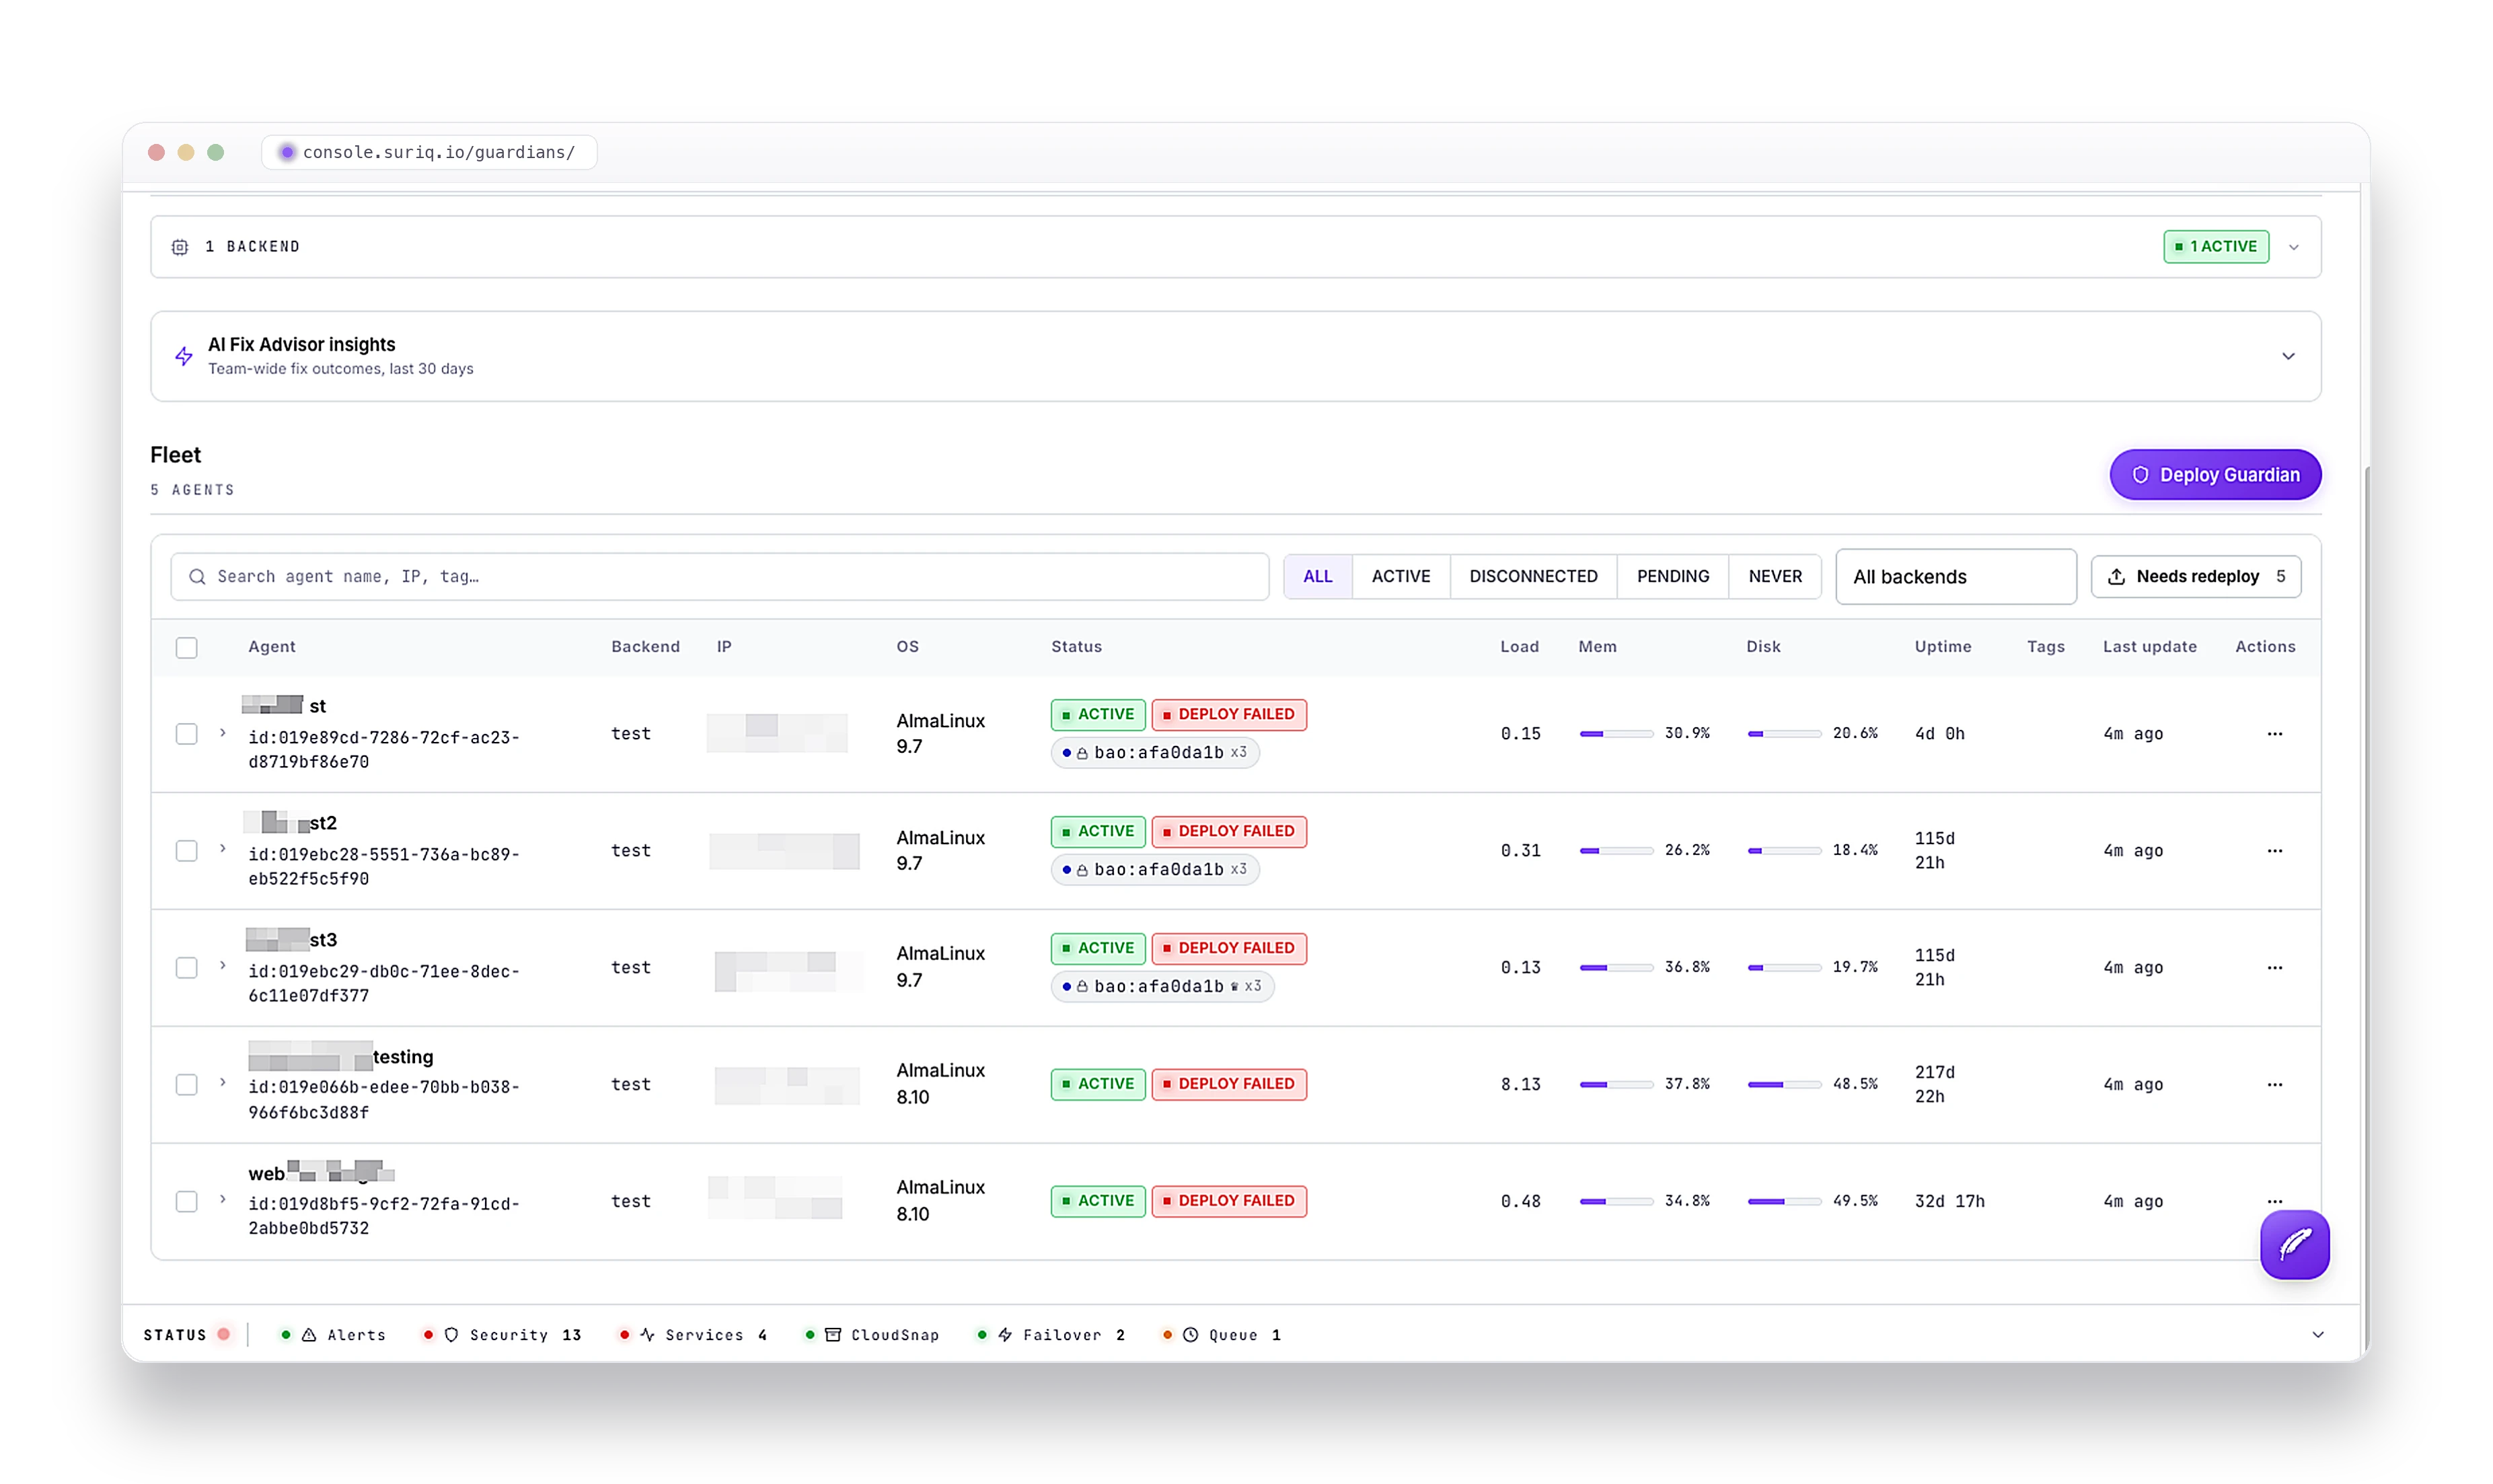Click the AI Fix Advisor lightning bolt icon
The image size is (2493, 1484).
(x=184, y=356)
